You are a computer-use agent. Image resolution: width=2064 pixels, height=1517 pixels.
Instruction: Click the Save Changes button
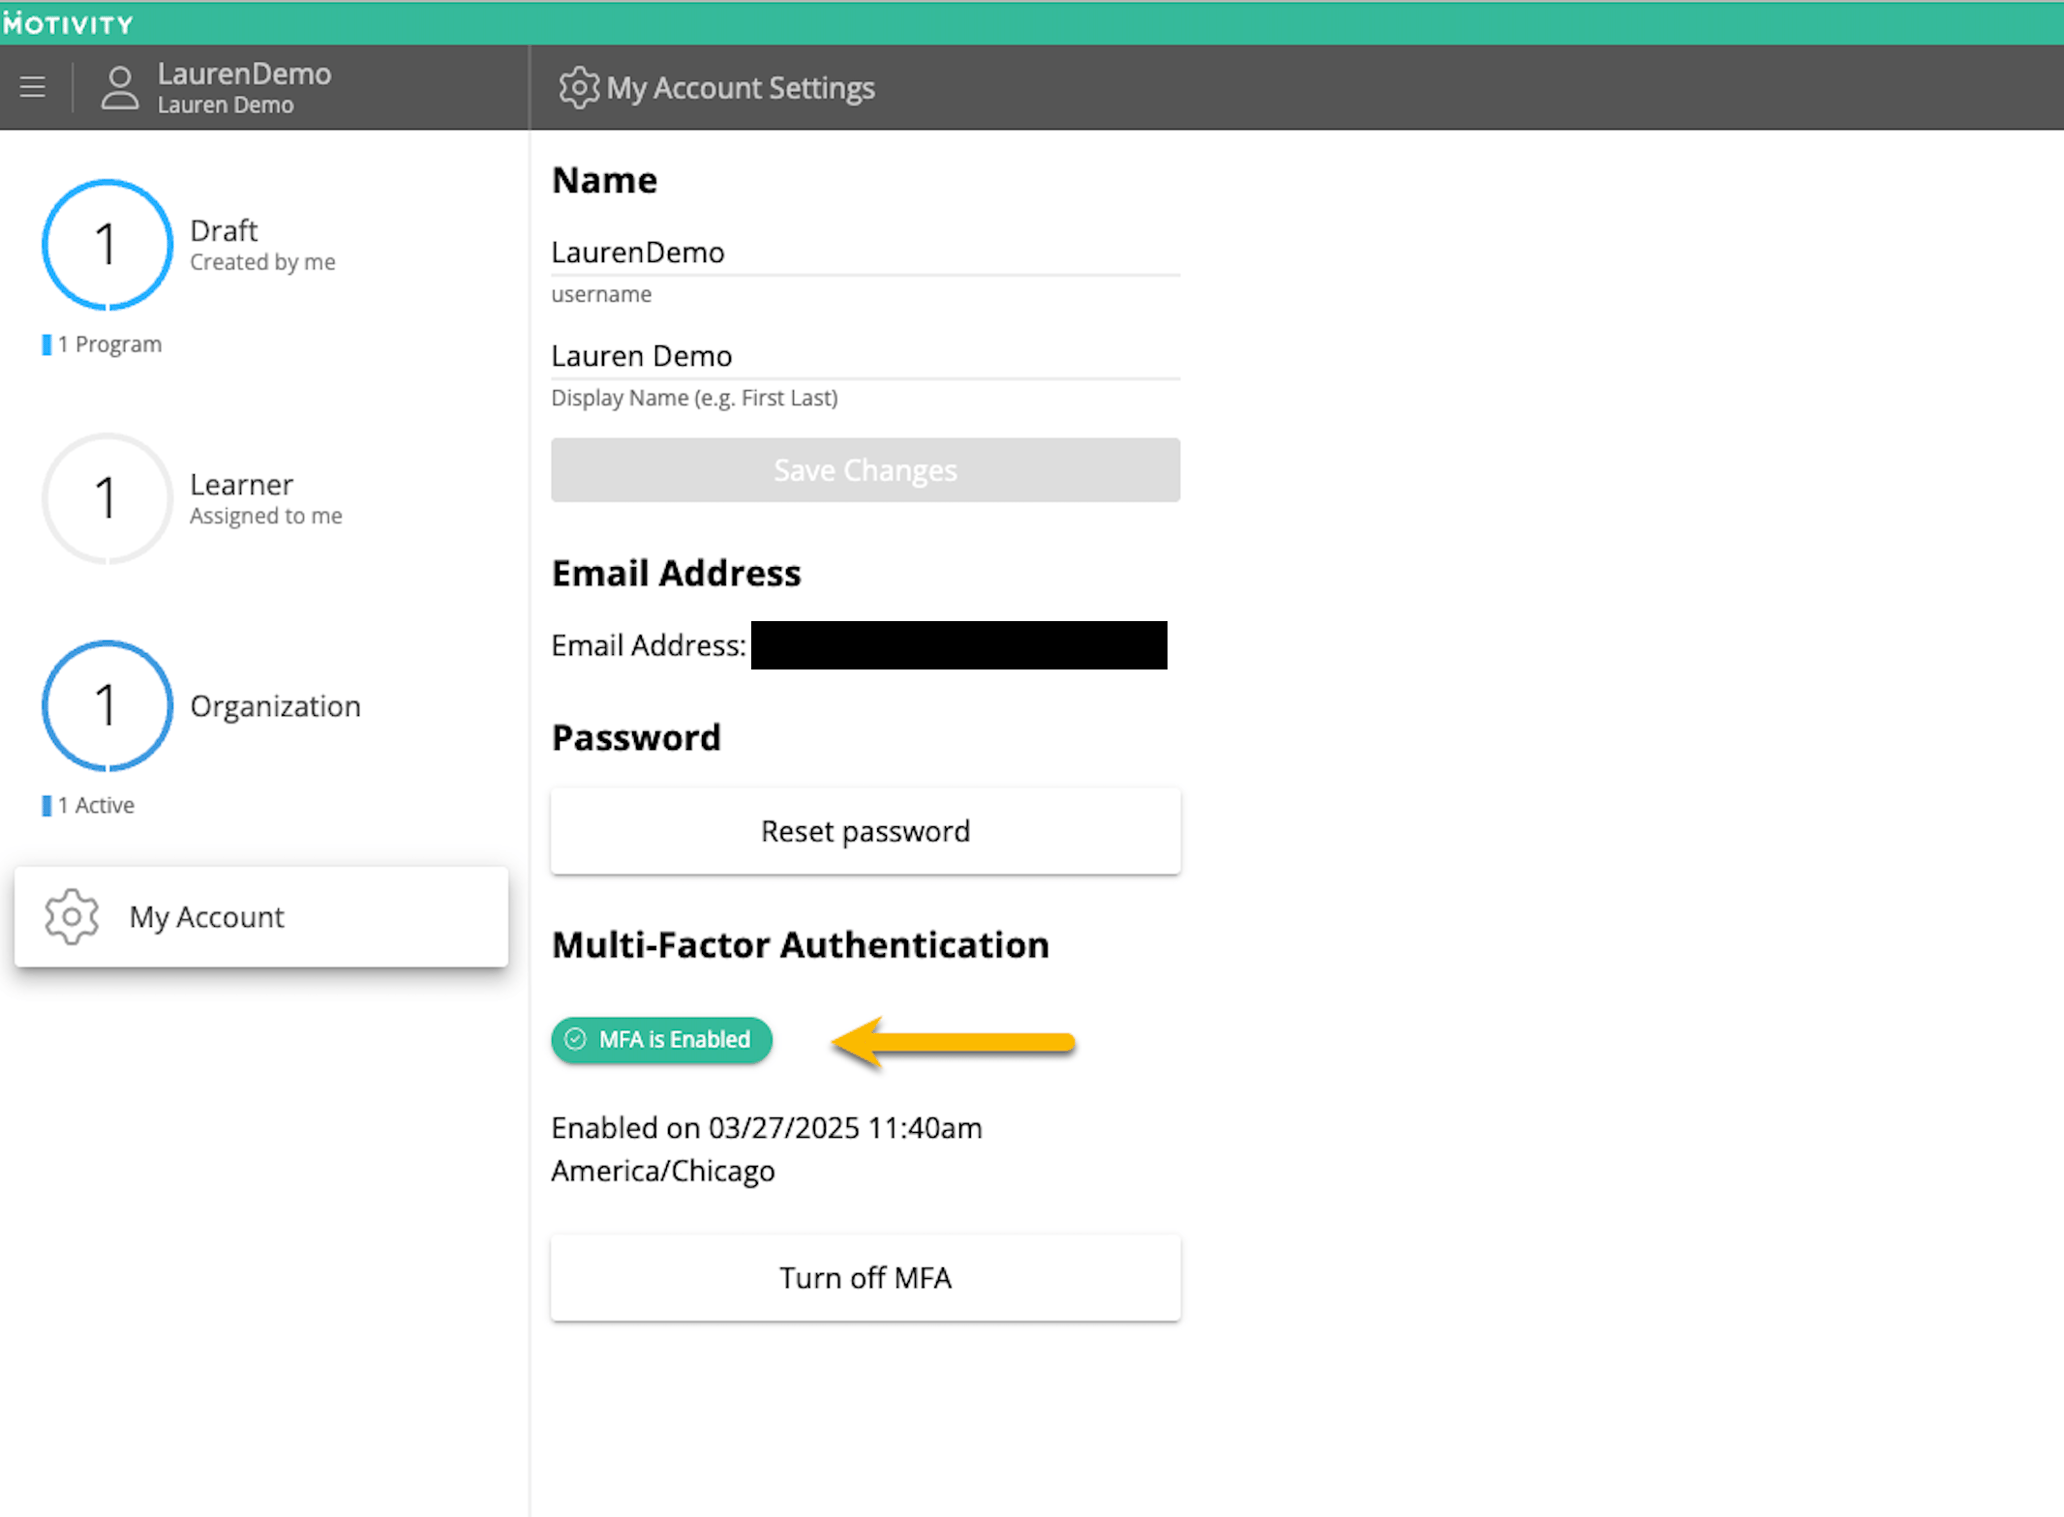coord(865,470)
